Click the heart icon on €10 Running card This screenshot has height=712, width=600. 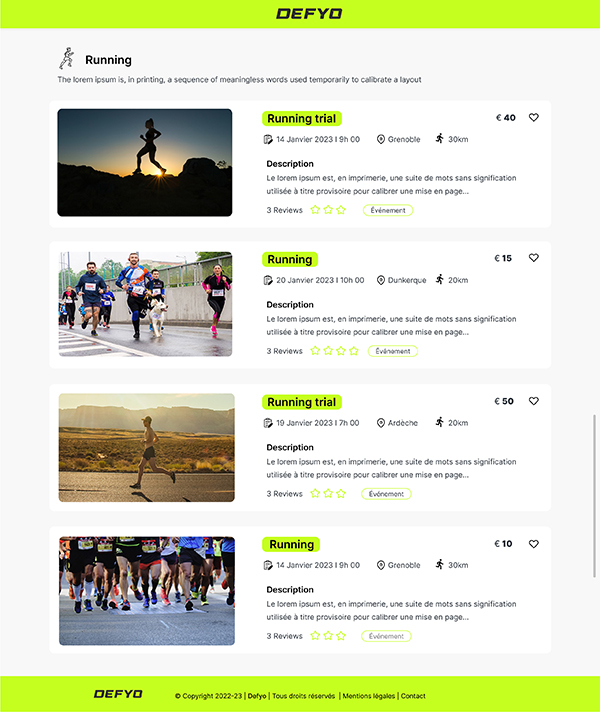(534, 544)
